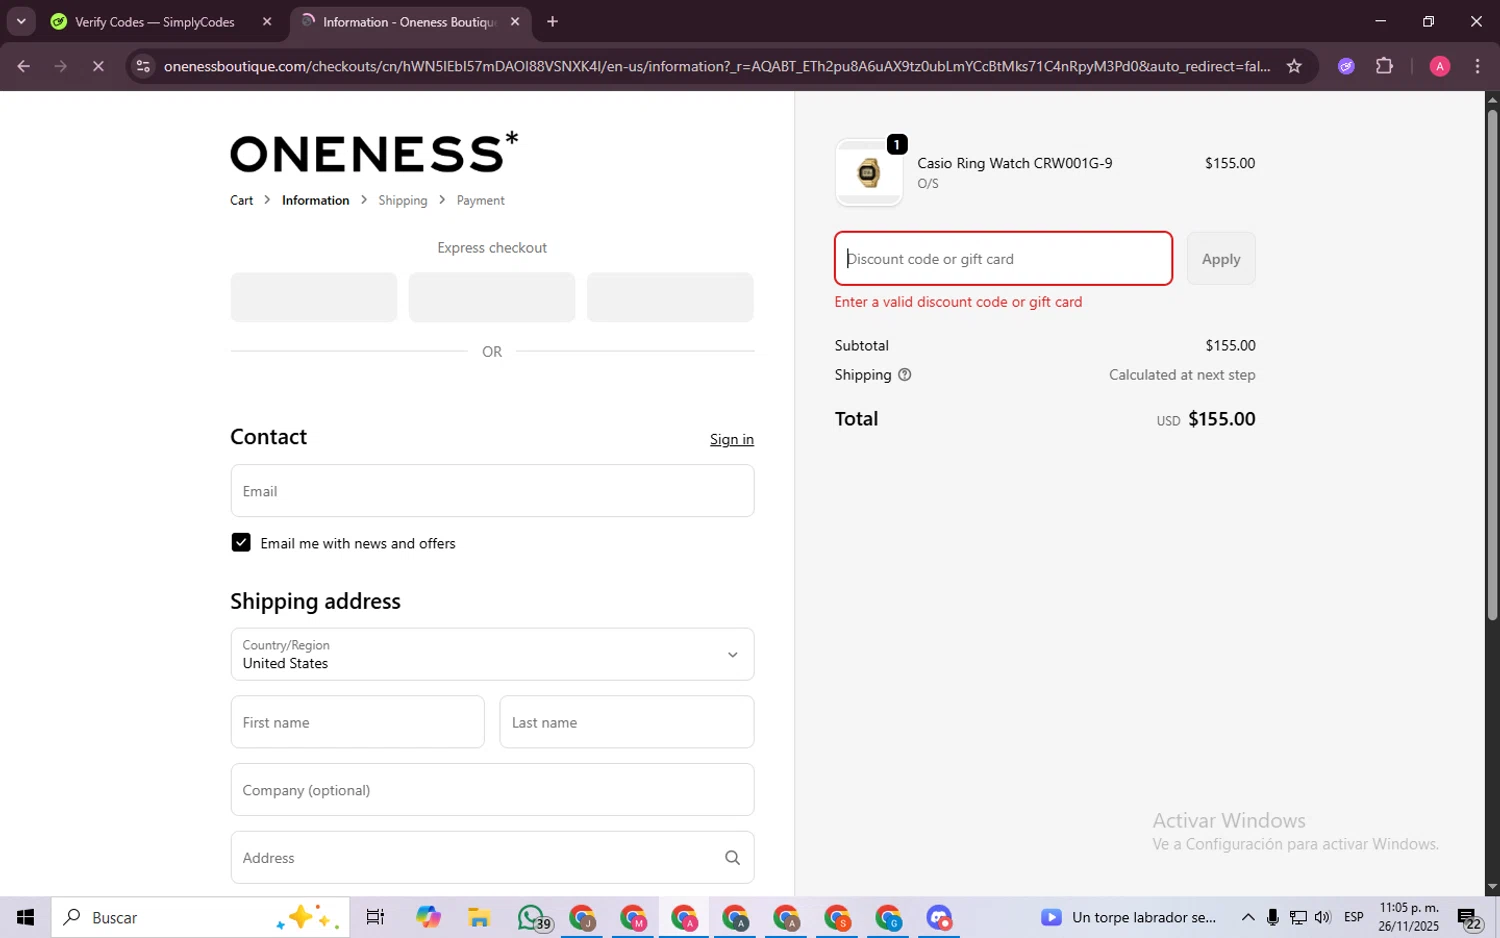This screenshot has height=938, width=1500.
Task: Open the Chrome taskbar icon with S badge
Action: (837, 917)
